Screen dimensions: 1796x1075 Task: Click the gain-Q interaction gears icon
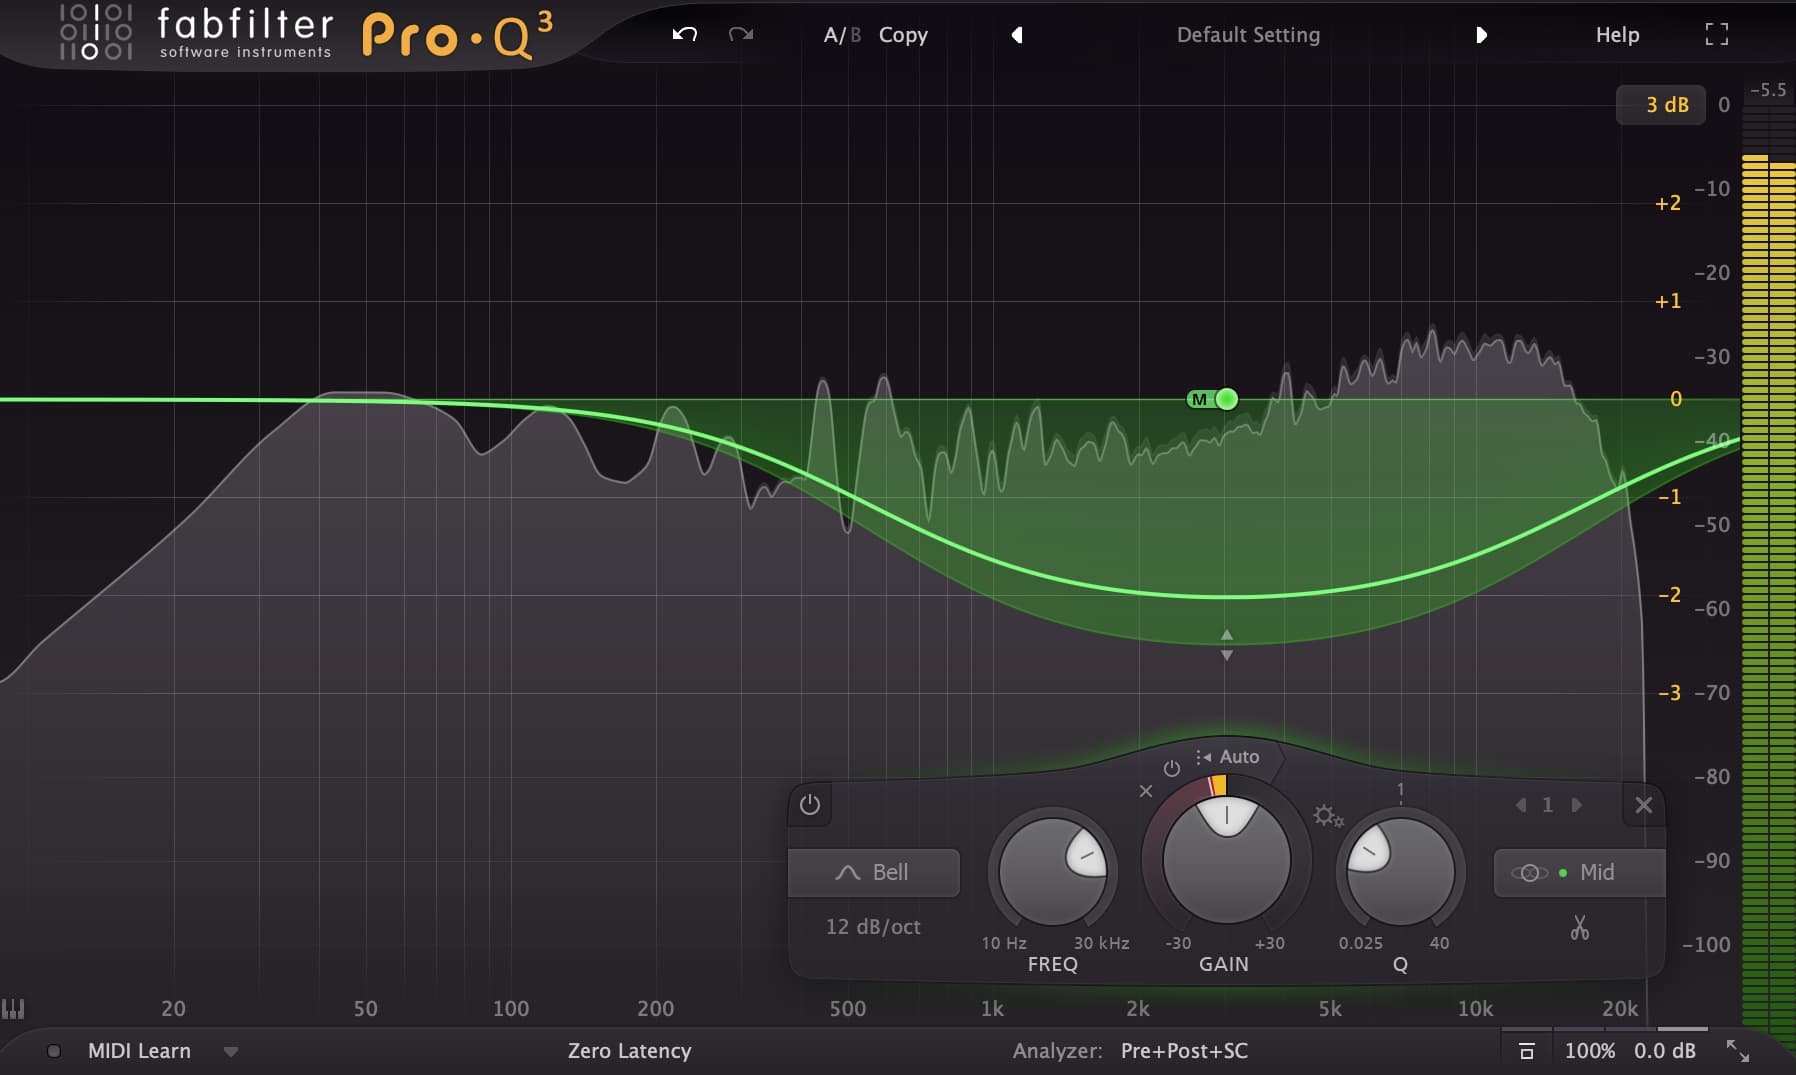point(1328,816)
